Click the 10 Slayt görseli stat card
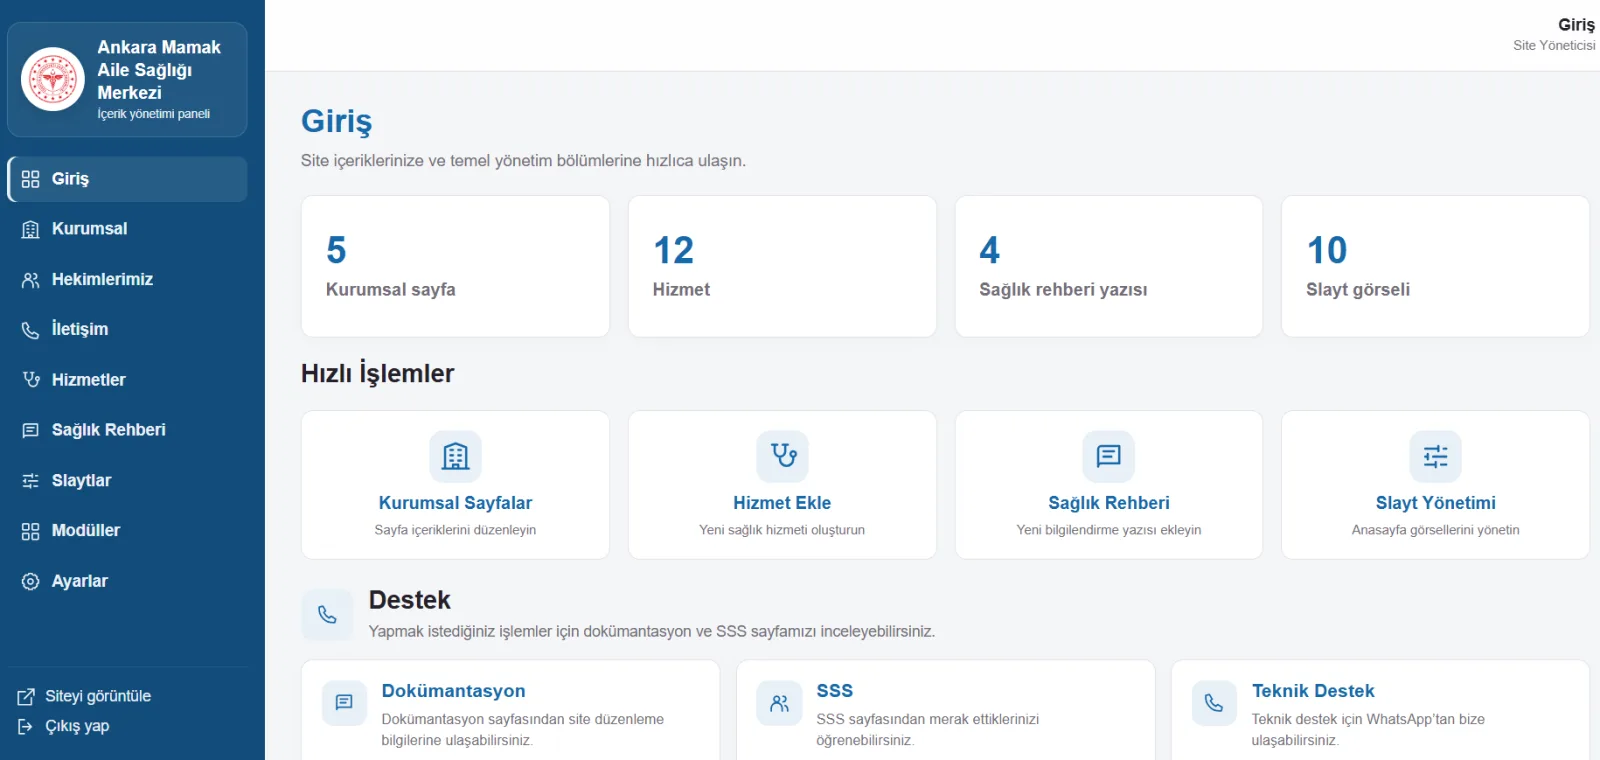The height and width of the screenshot is (760, 1600). click(x=1435, y=266)
